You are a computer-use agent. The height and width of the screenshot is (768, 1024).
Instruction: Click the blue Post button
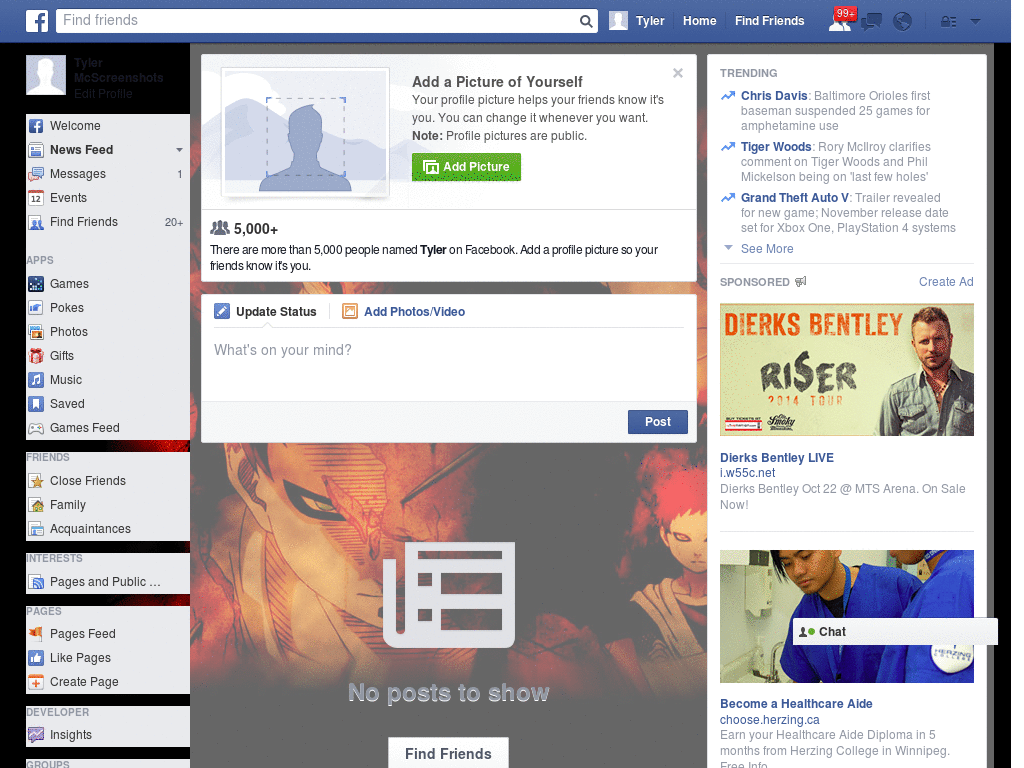pyautogui.click(x=658, y=422)
